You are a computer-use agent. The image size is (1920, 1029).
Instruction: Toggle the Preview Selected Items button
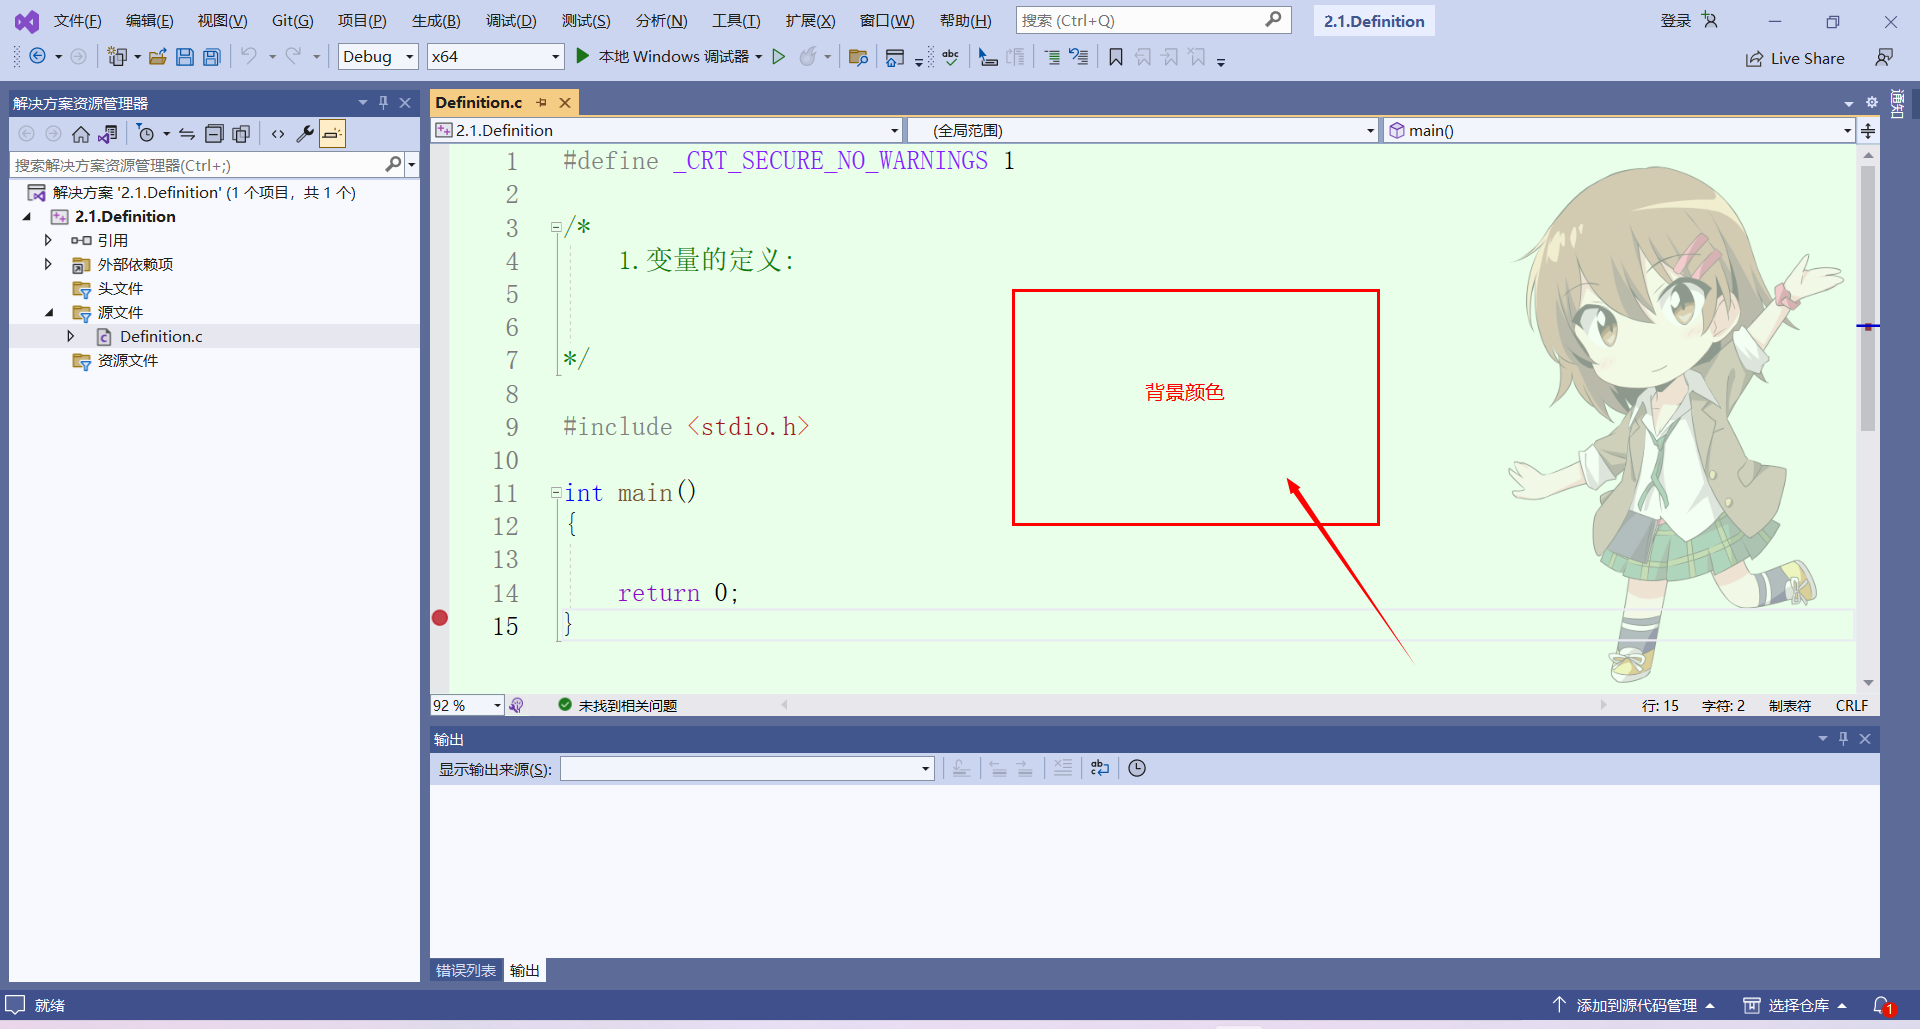click(x=332, y=134)
